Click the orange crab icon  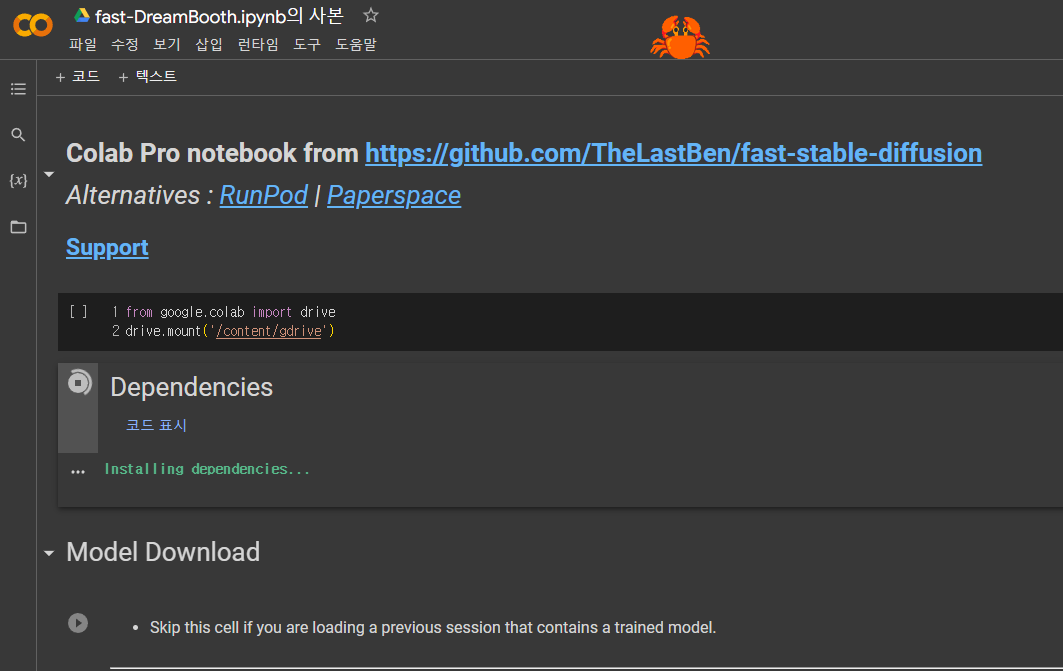(x=680, y=37)
